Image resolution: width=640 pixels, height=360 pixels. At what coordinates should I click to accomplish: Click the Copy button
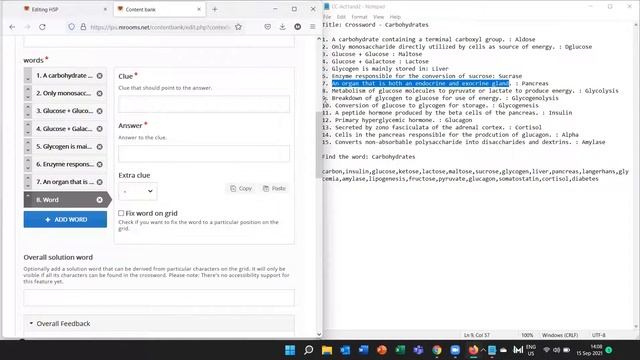[241, 189]
